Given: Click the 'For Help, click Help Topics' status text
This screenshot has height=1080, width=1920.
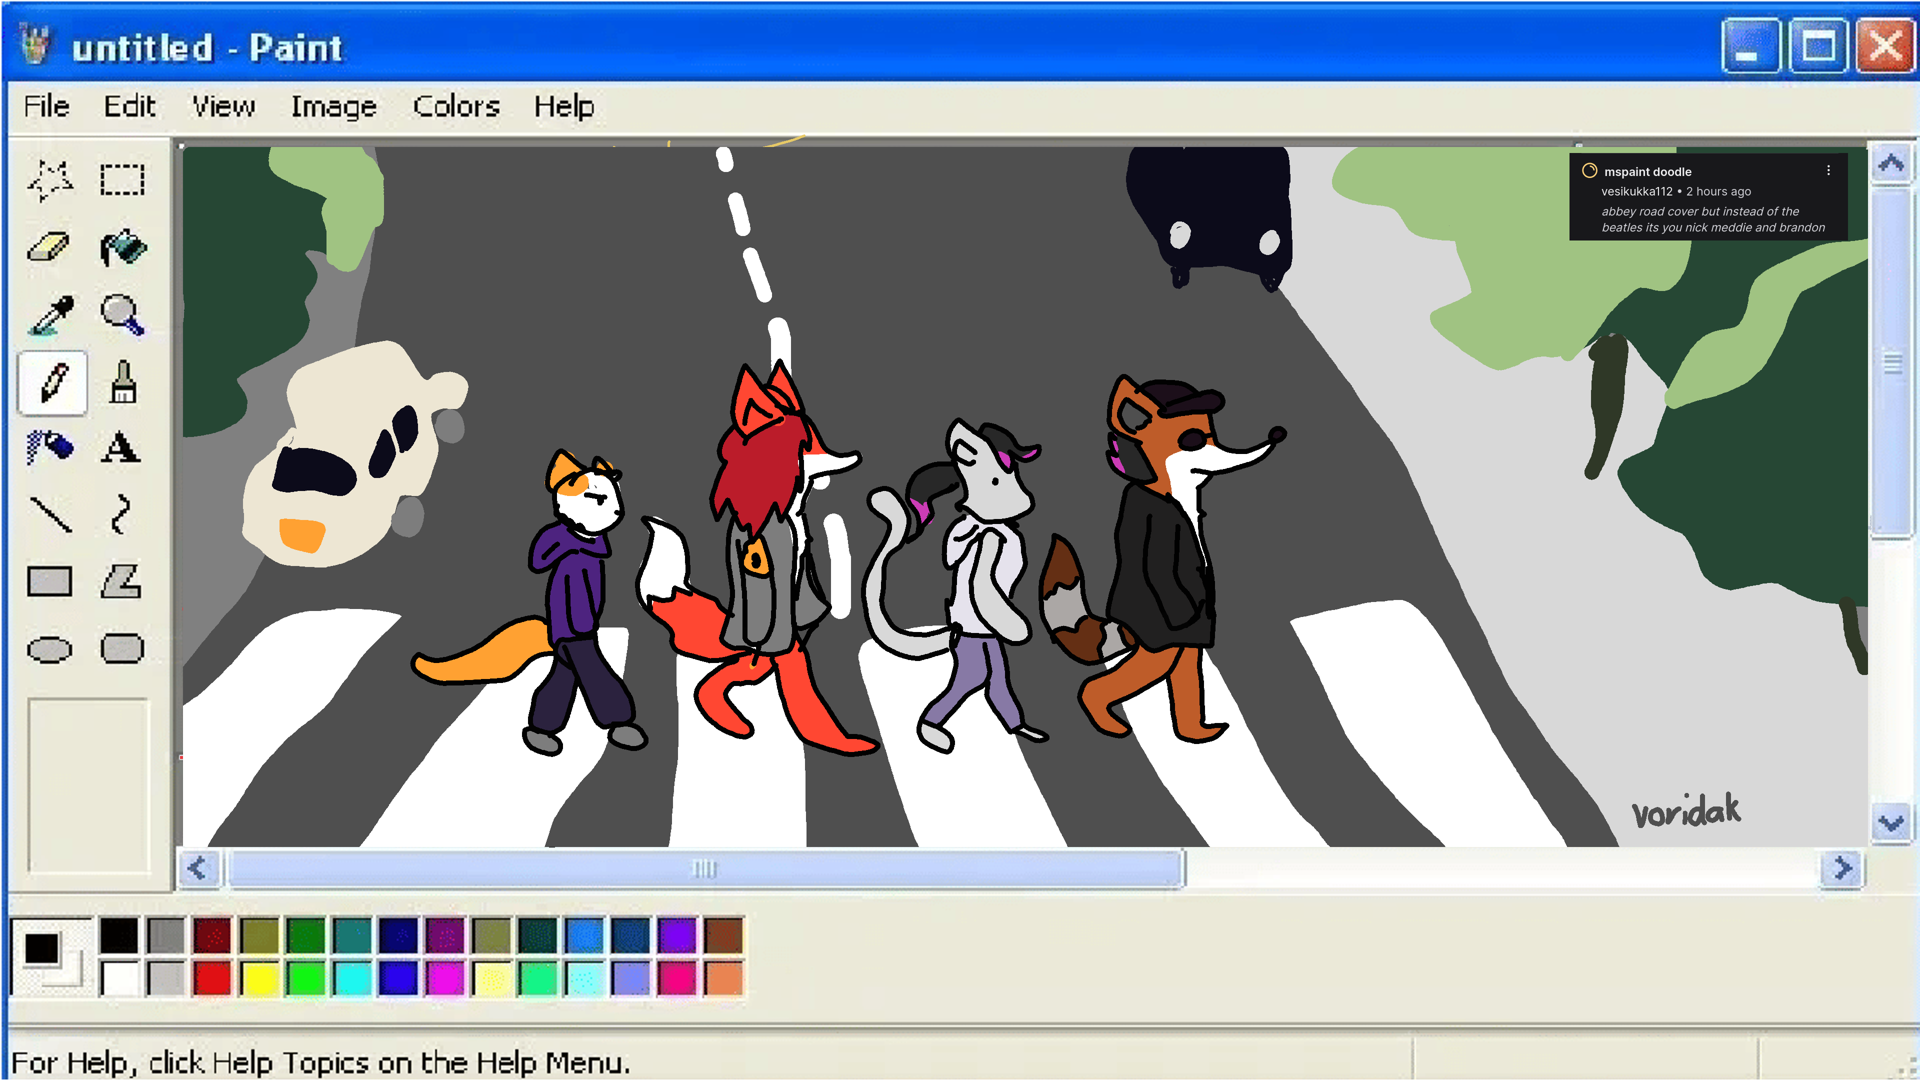Looking at the screenshot, I should 321,1062.
